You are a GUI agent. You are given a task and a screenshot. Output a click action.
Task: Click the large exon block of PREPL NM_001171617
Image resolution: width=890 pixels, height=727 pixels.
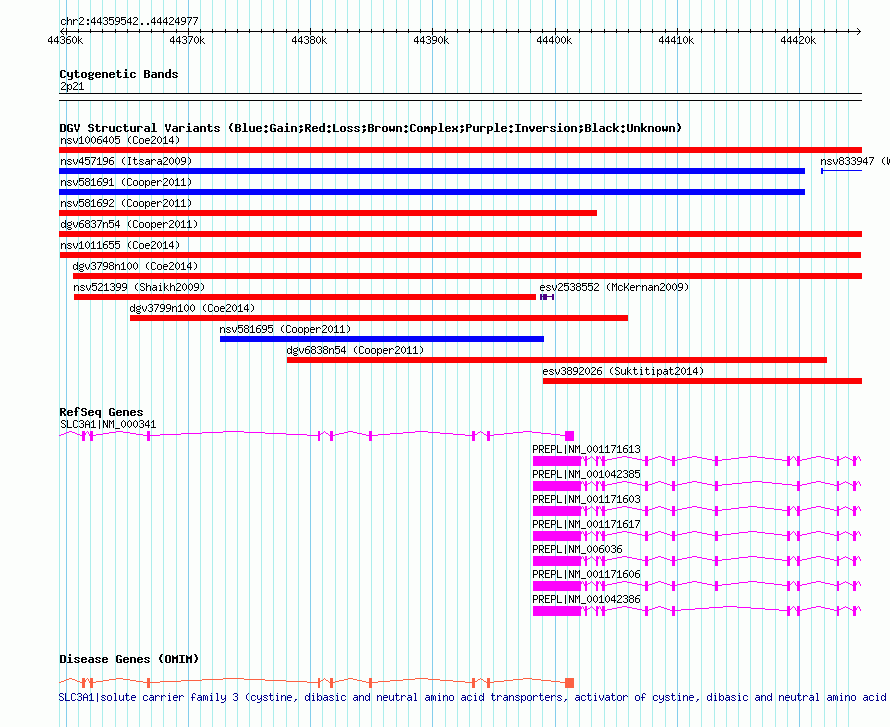(557, 536)
